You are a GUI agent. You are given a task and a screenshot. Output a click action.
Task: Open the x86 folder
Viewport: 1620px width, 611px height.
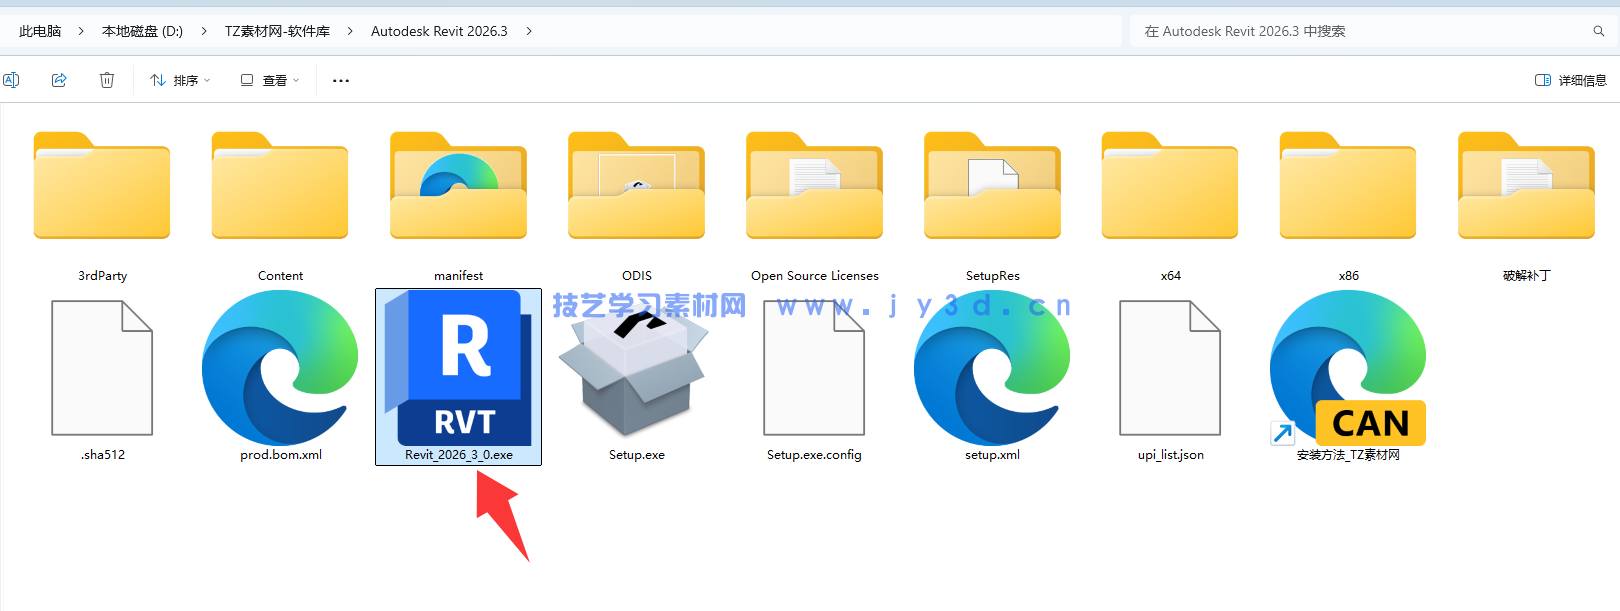click(x=1348, y=186)
